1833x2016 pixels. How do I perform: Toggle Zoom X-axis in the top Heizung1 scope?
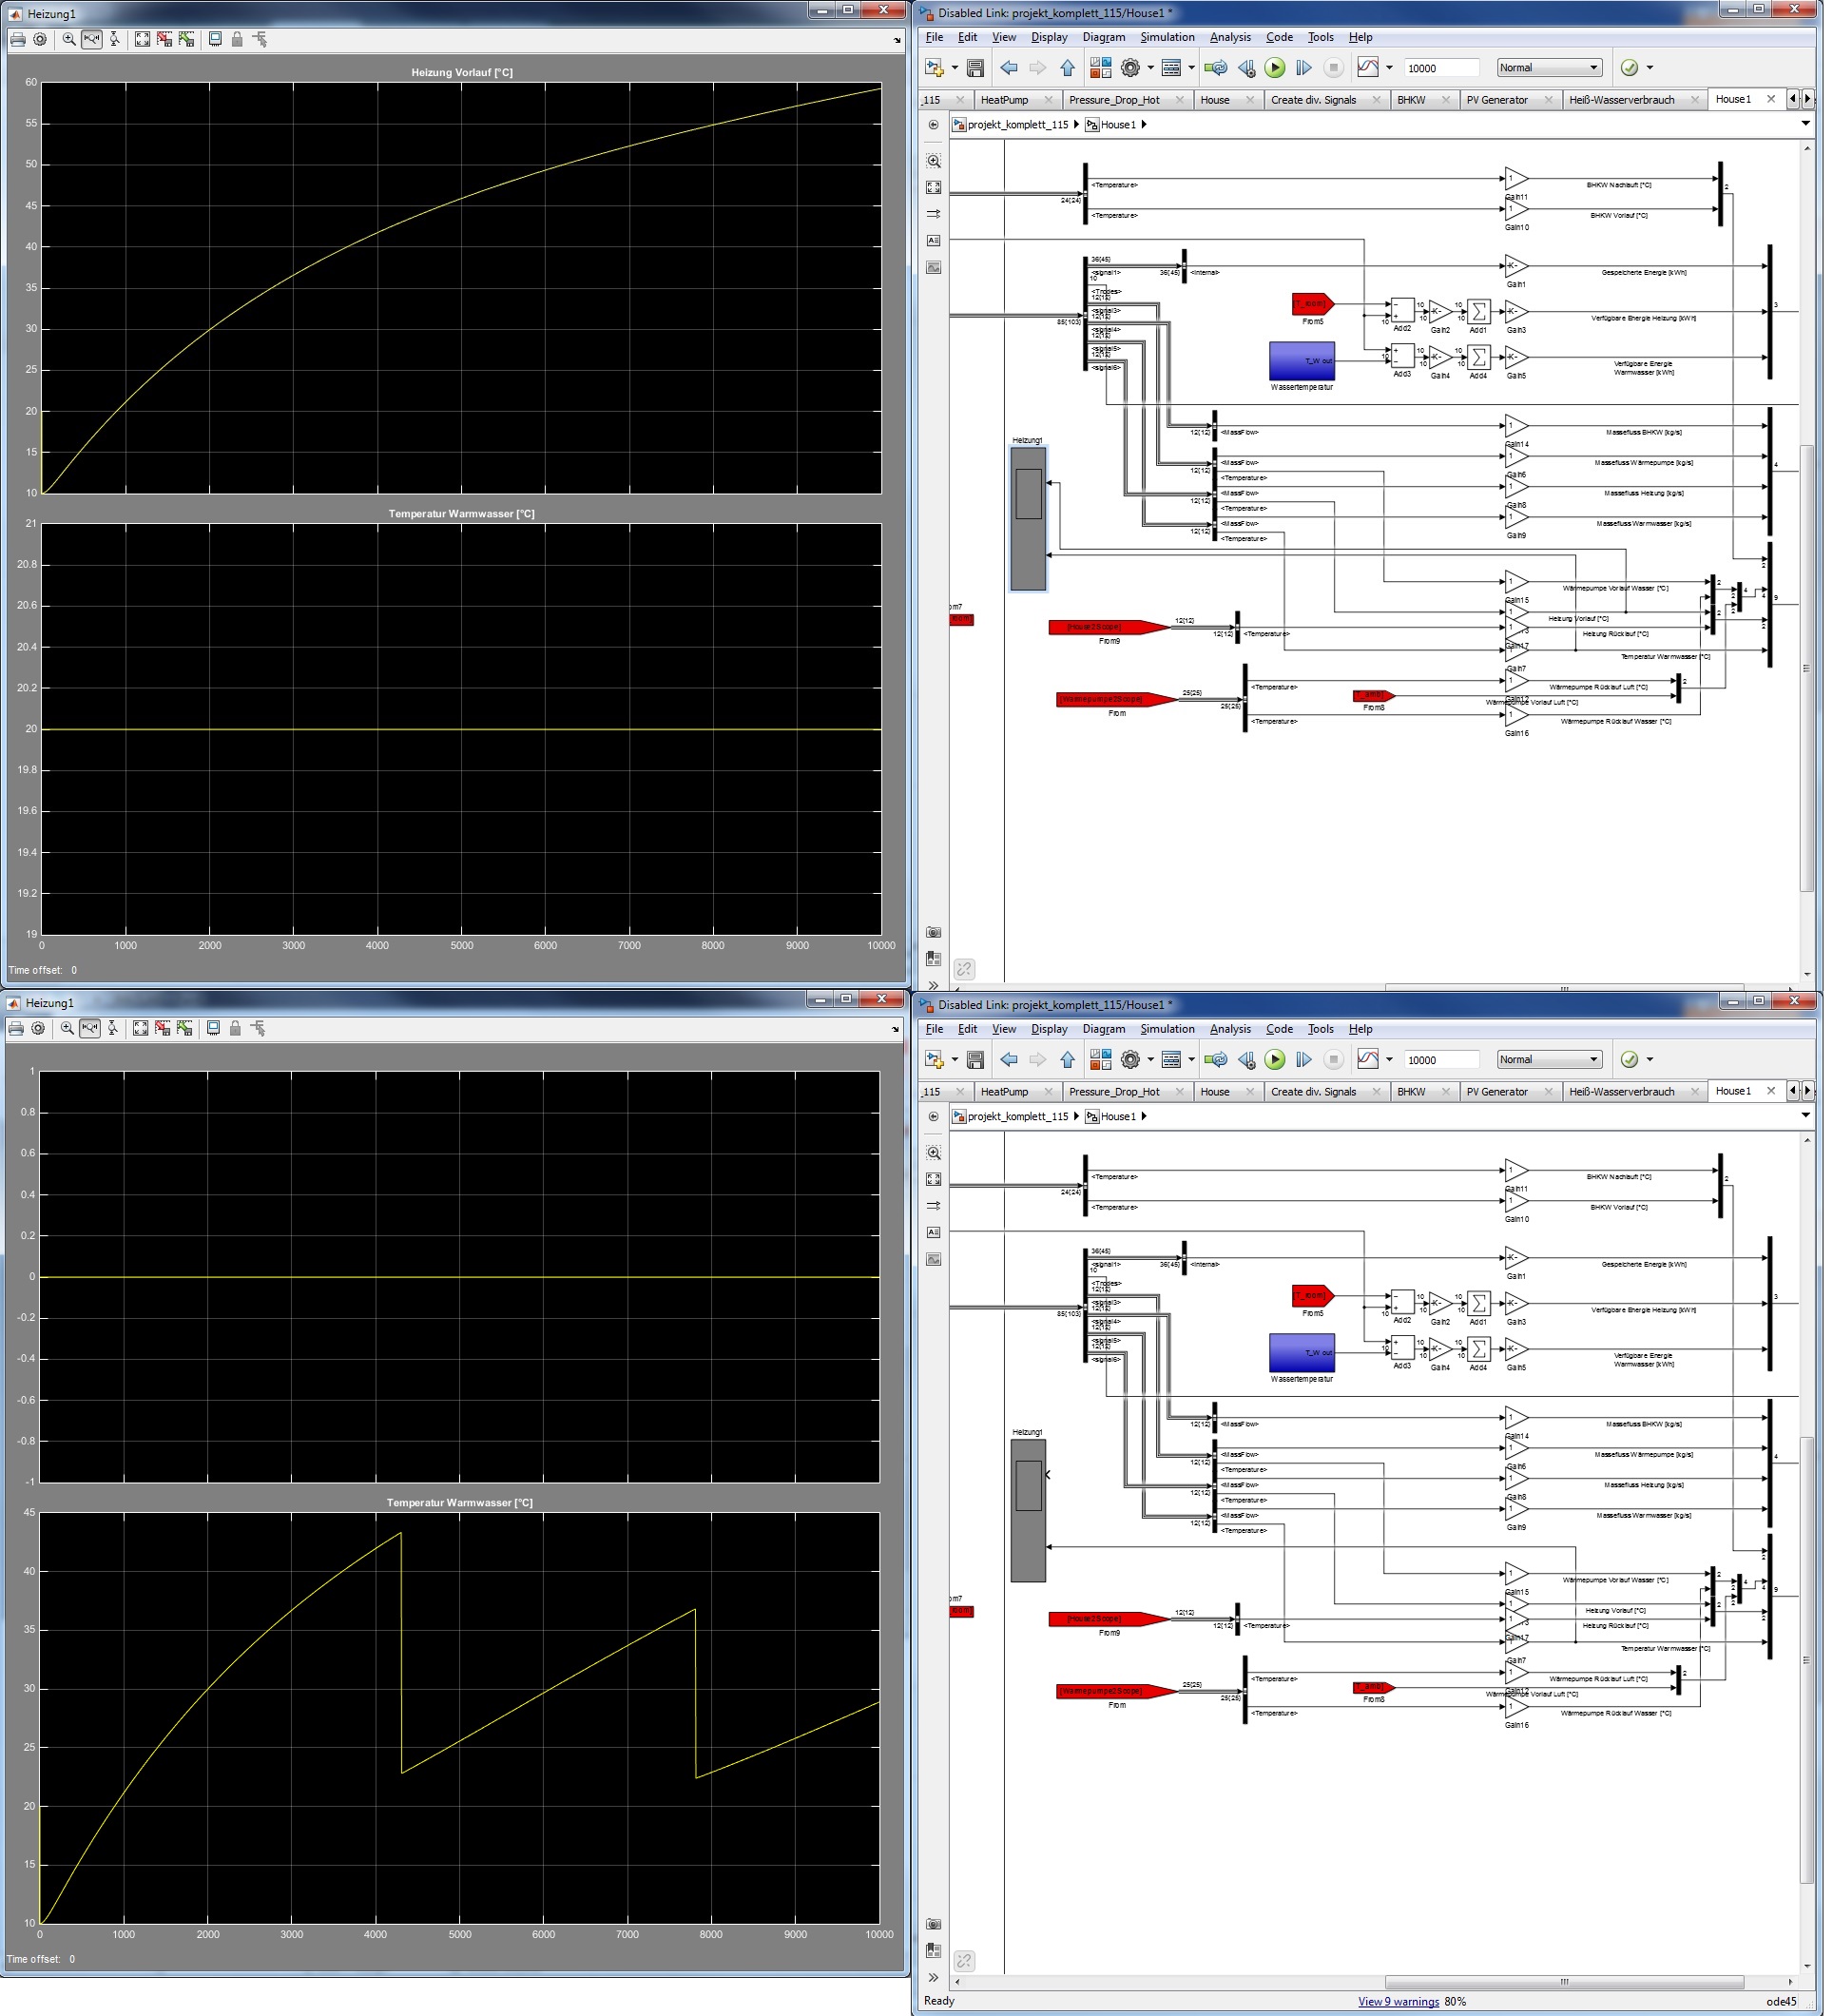coord(92,39)
